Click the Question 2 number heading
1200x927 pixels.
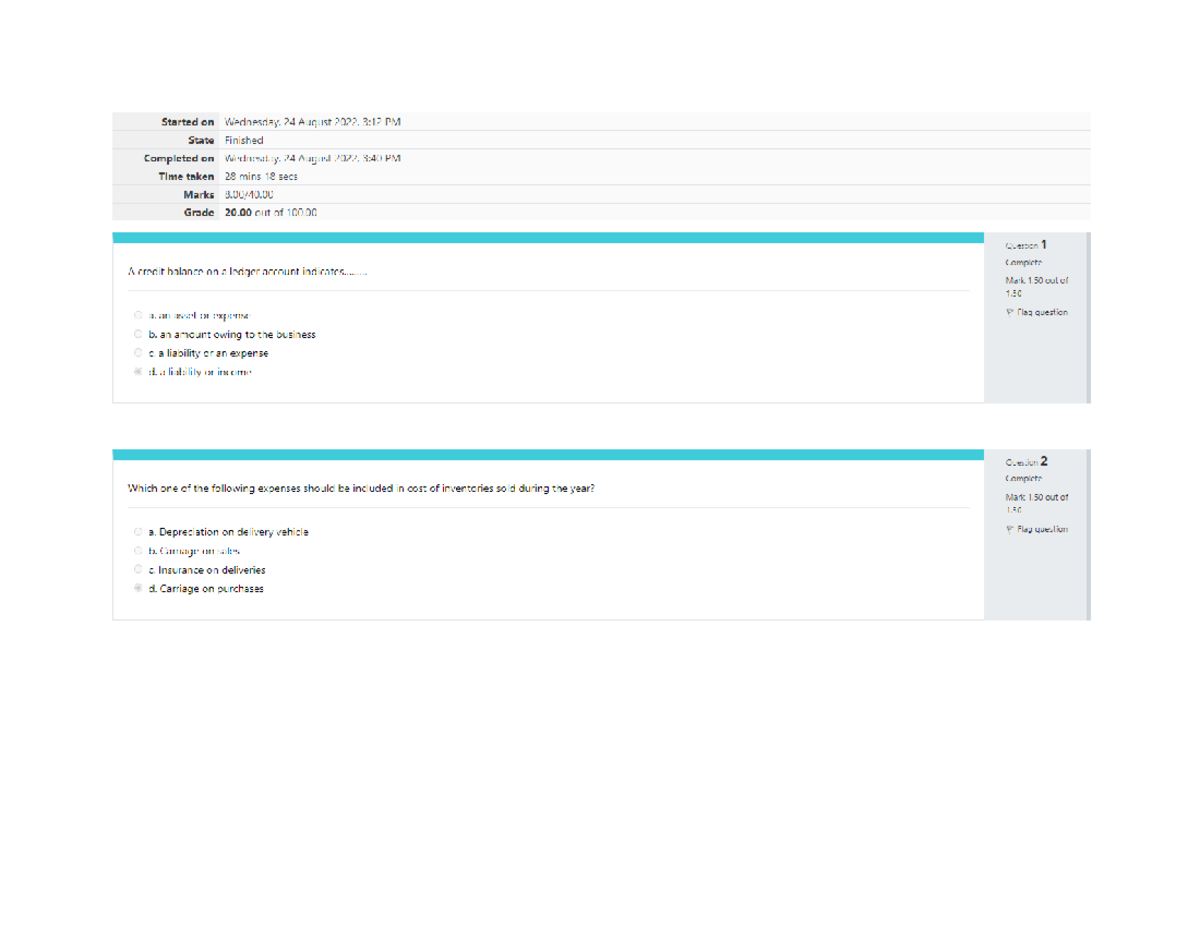click(1027, 461)
